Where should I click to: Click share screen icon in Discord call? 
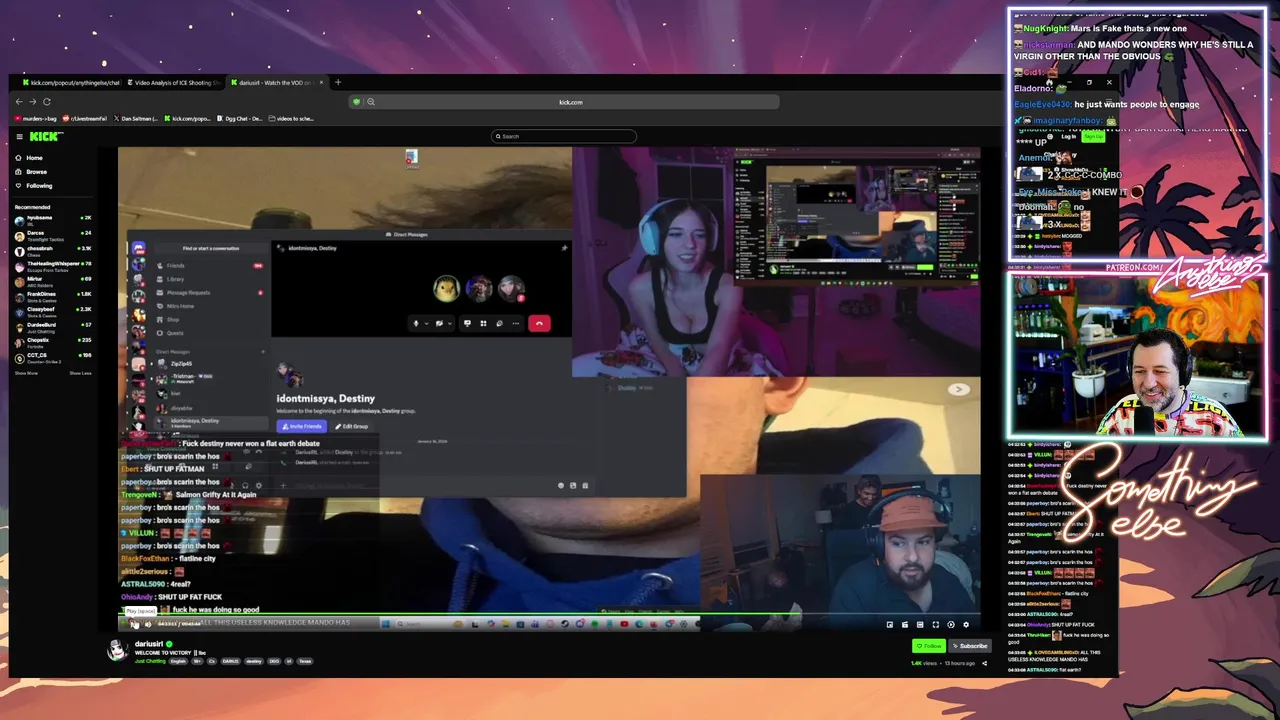(x=467, y=323)
